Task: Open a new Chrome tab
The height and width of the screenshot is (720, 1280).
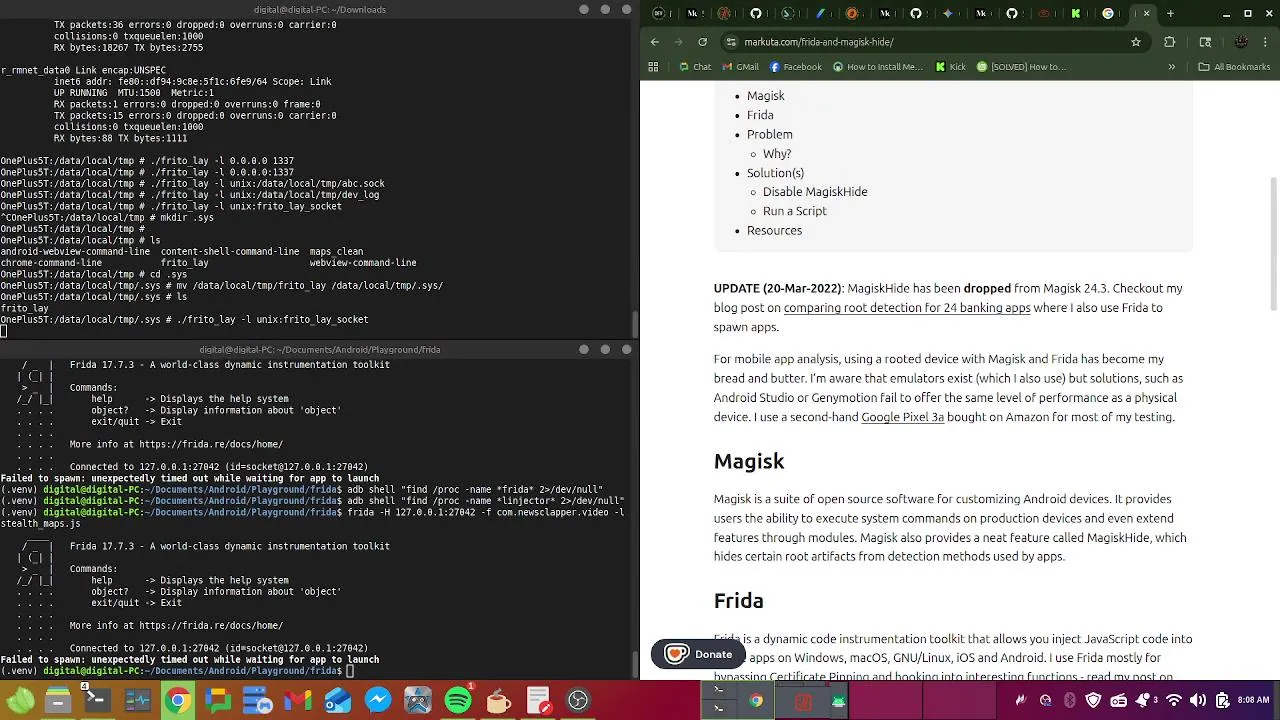Action: (1170, 14)
